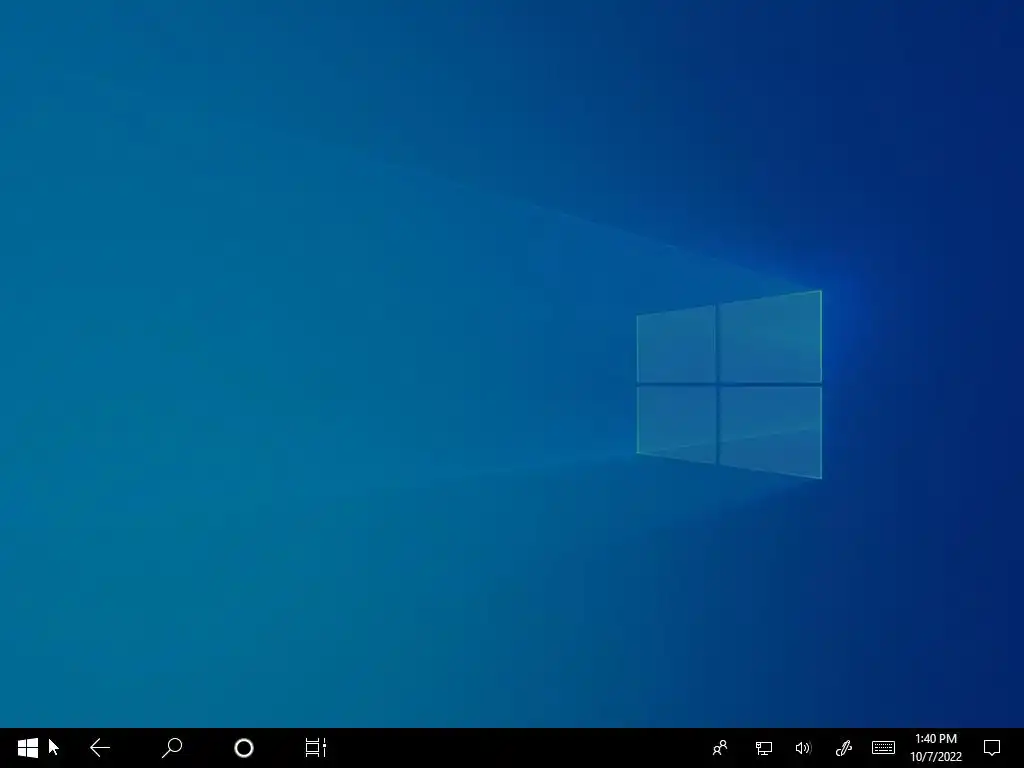Open the People icon in system tray
1024x768 pixels.
click(720, 748)
